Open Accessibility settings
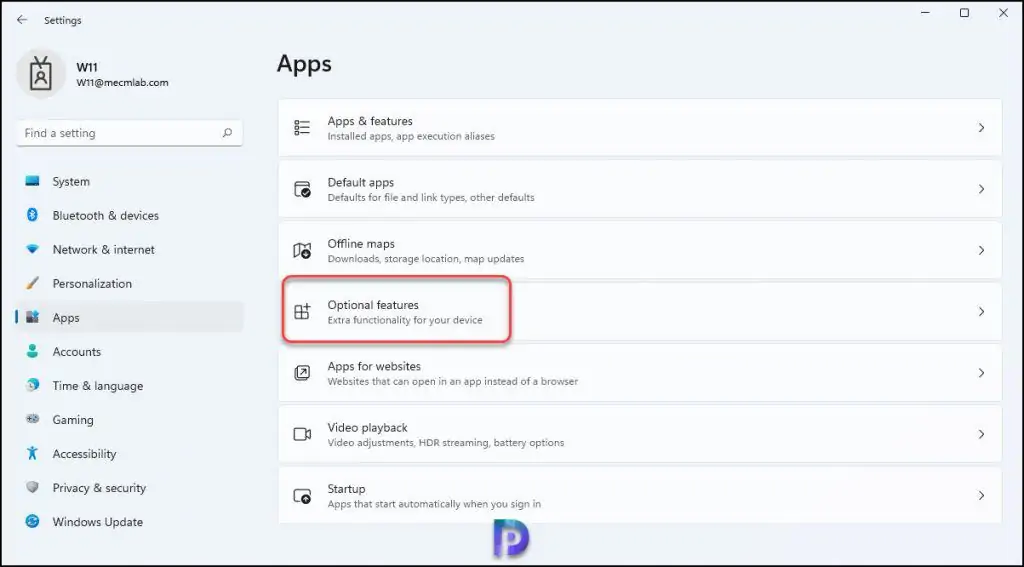This screenshot has width=1024, height=567. (x=129, y=453)
